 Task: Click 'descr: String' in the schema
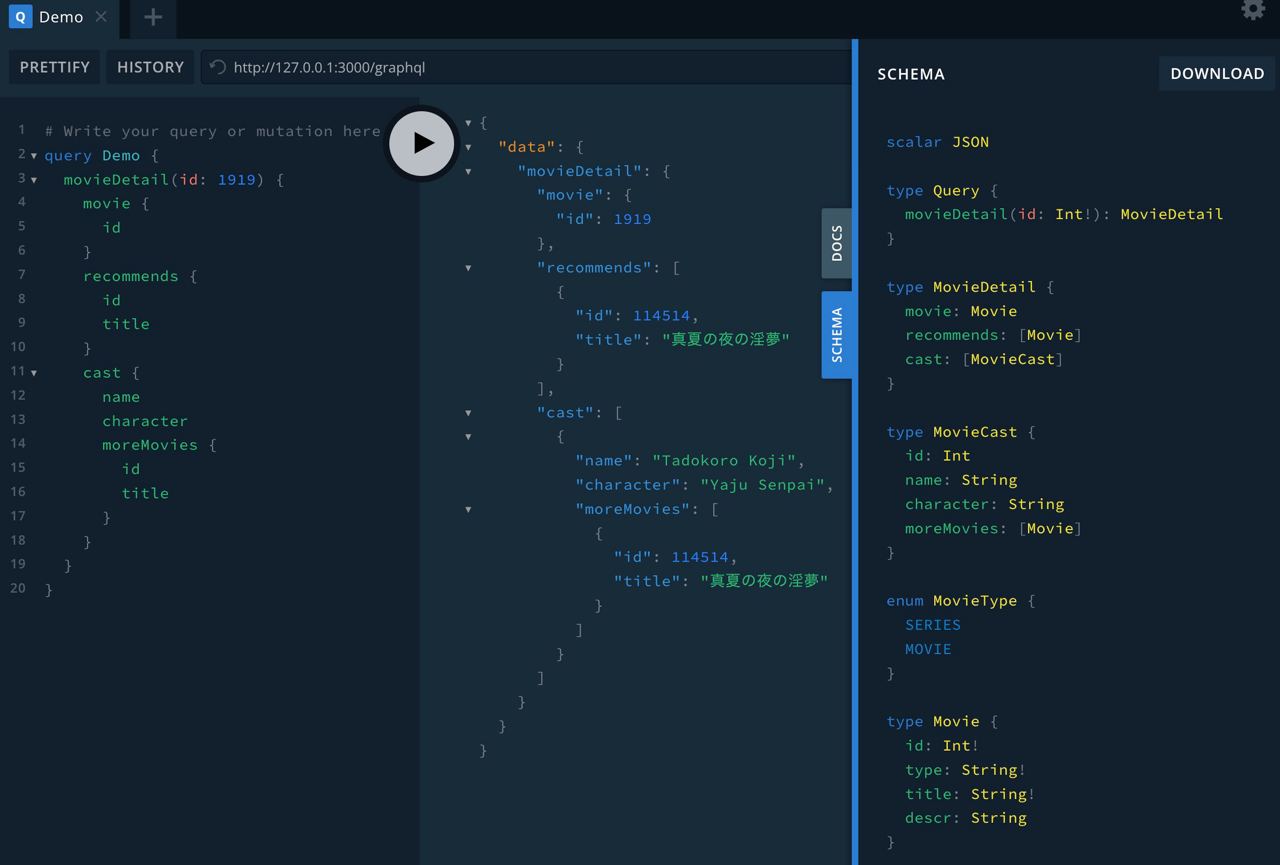pos(966,818)
